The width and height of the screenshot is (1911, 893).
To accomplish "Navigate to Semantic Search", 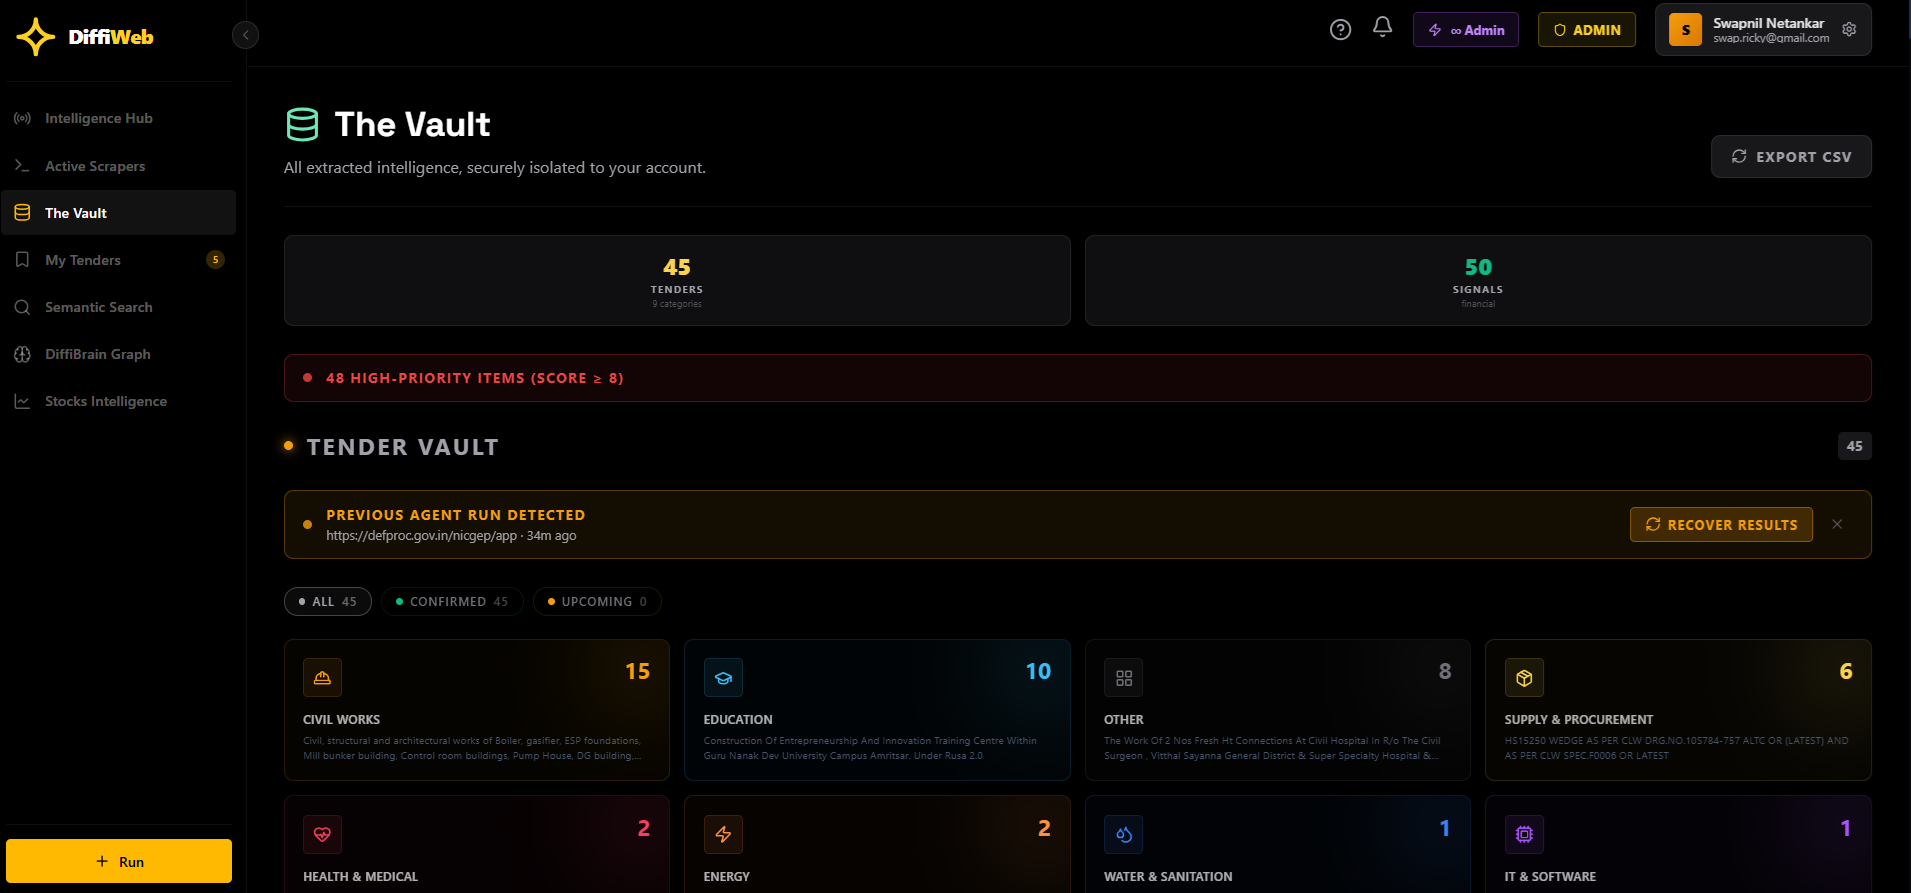I will (119, 307).
